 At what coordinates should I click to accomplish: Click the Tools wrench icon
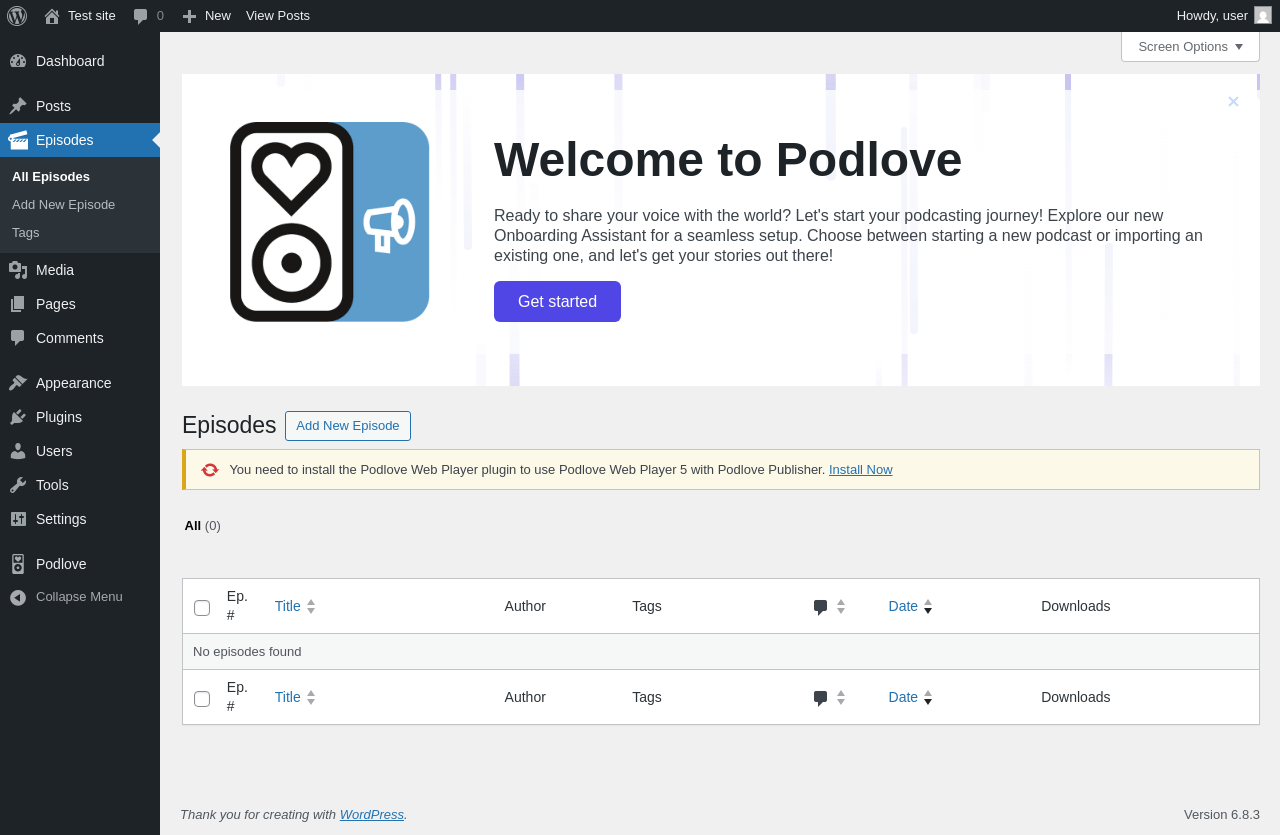18,485
